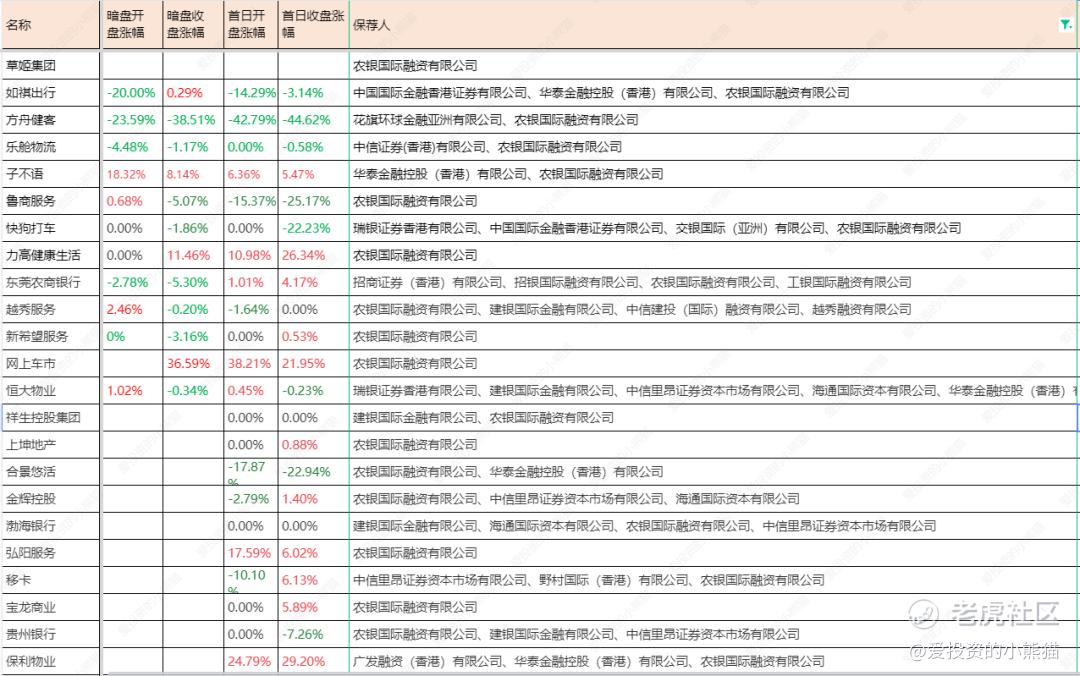The width and height of the screenshot is (1080, 676).
Task: Click the 快狗打车 name cell
Action: pos(51,228)
